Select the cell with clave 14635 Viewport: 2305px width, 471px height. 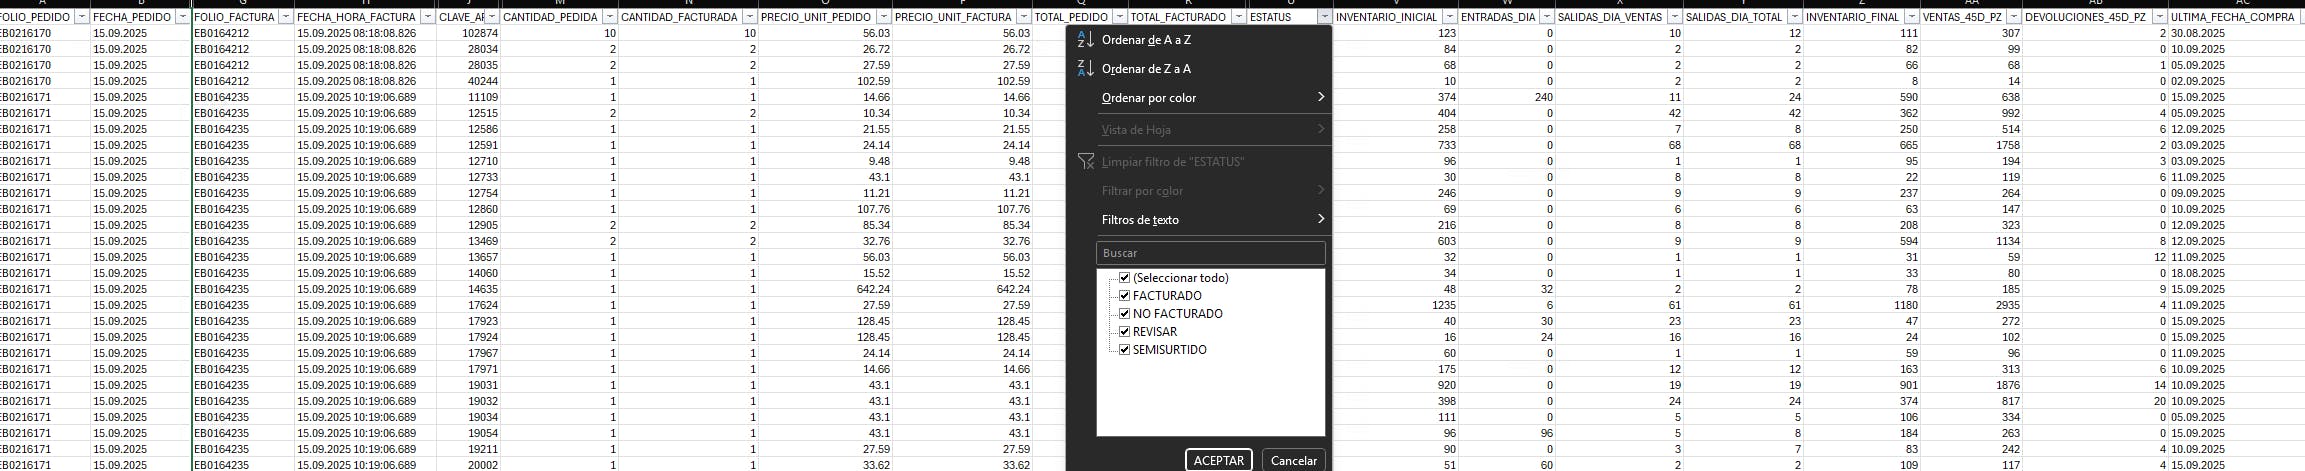tap(468, 289)
